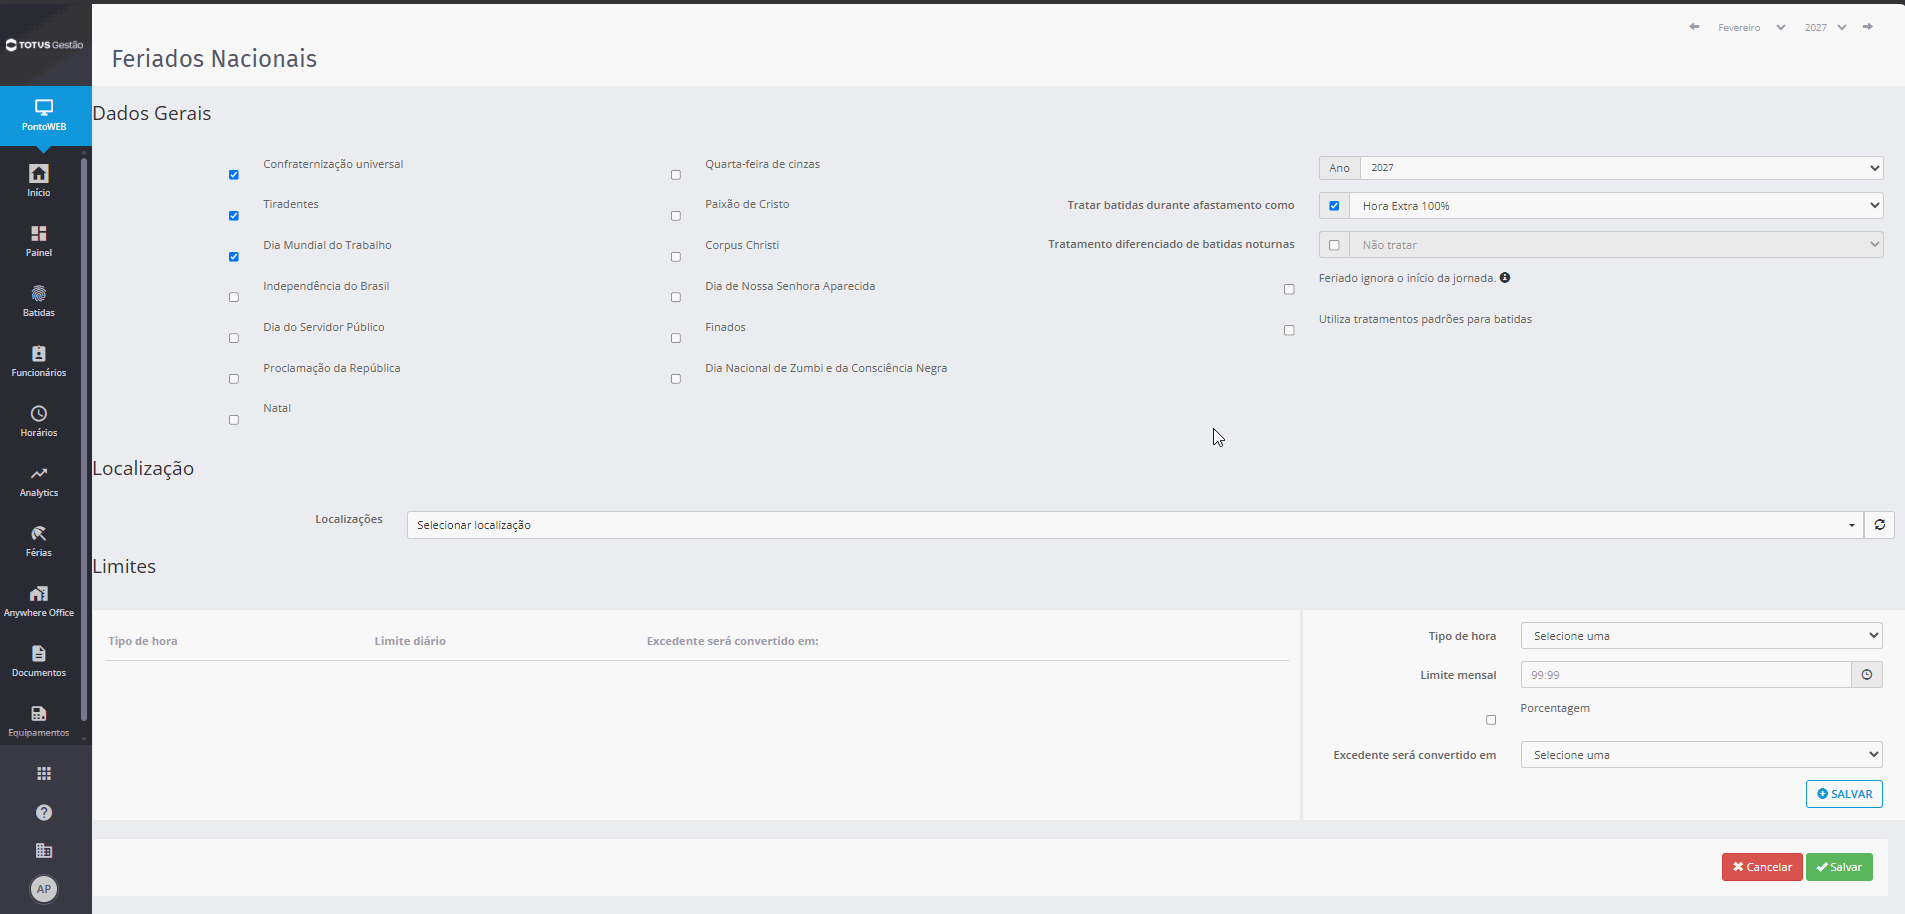Uncheck Tiradentes holiday

(x=234, y=216)
